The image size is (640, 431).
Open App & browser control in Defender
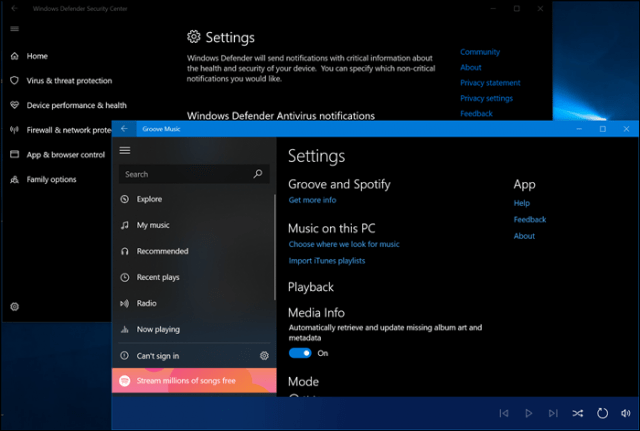pos(65,155)
